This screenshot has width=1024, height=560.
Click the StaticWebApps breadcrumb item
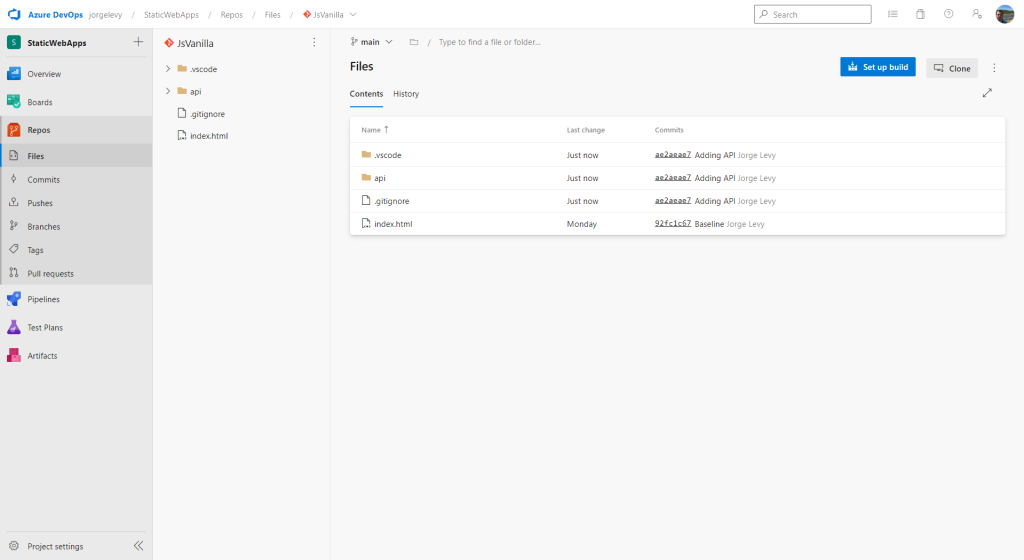[x=171, y=14]
